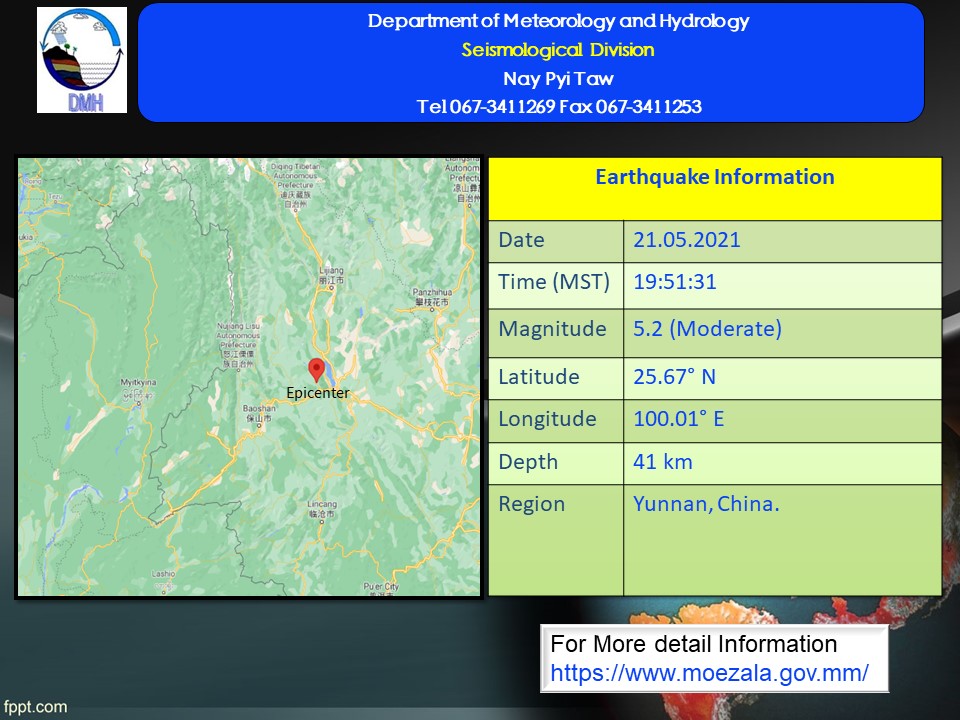Click the region value Yunnan, China.
Image resolution: width=960 pixels, height=720 pixels.
(706, 504)
